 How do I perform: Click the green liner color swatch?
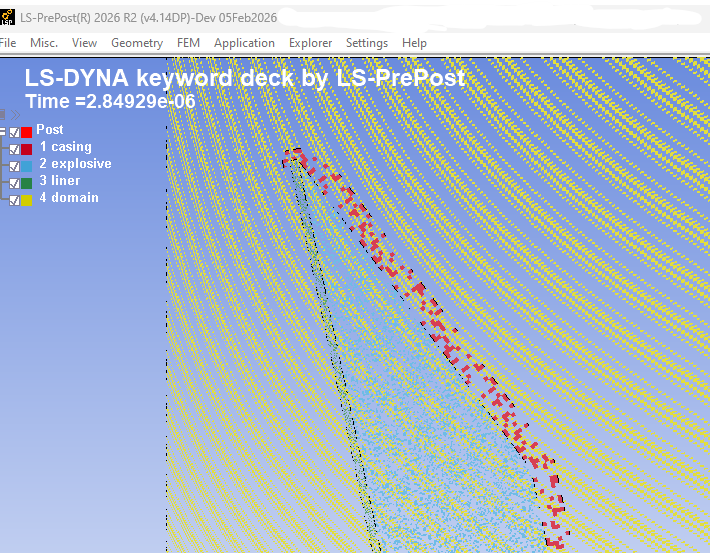point(27,183)
